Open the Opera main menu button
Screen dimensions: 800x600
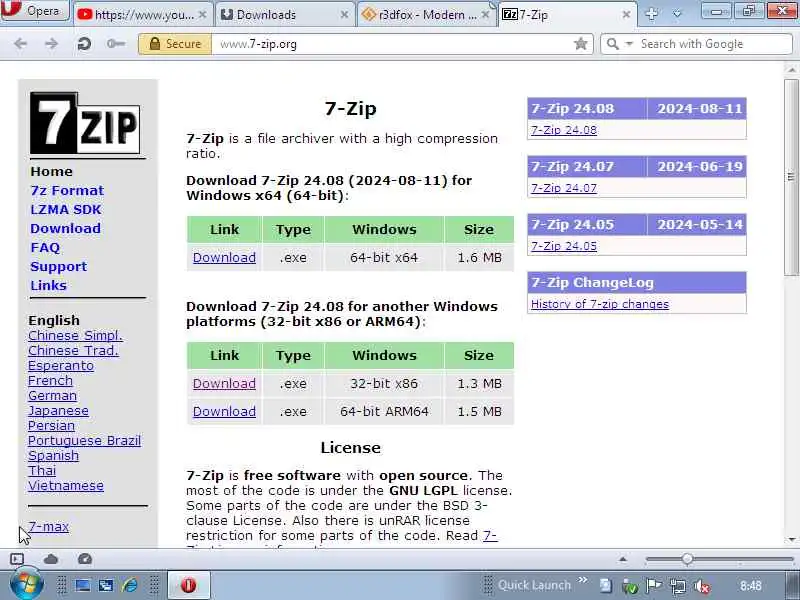pos(35,10)
